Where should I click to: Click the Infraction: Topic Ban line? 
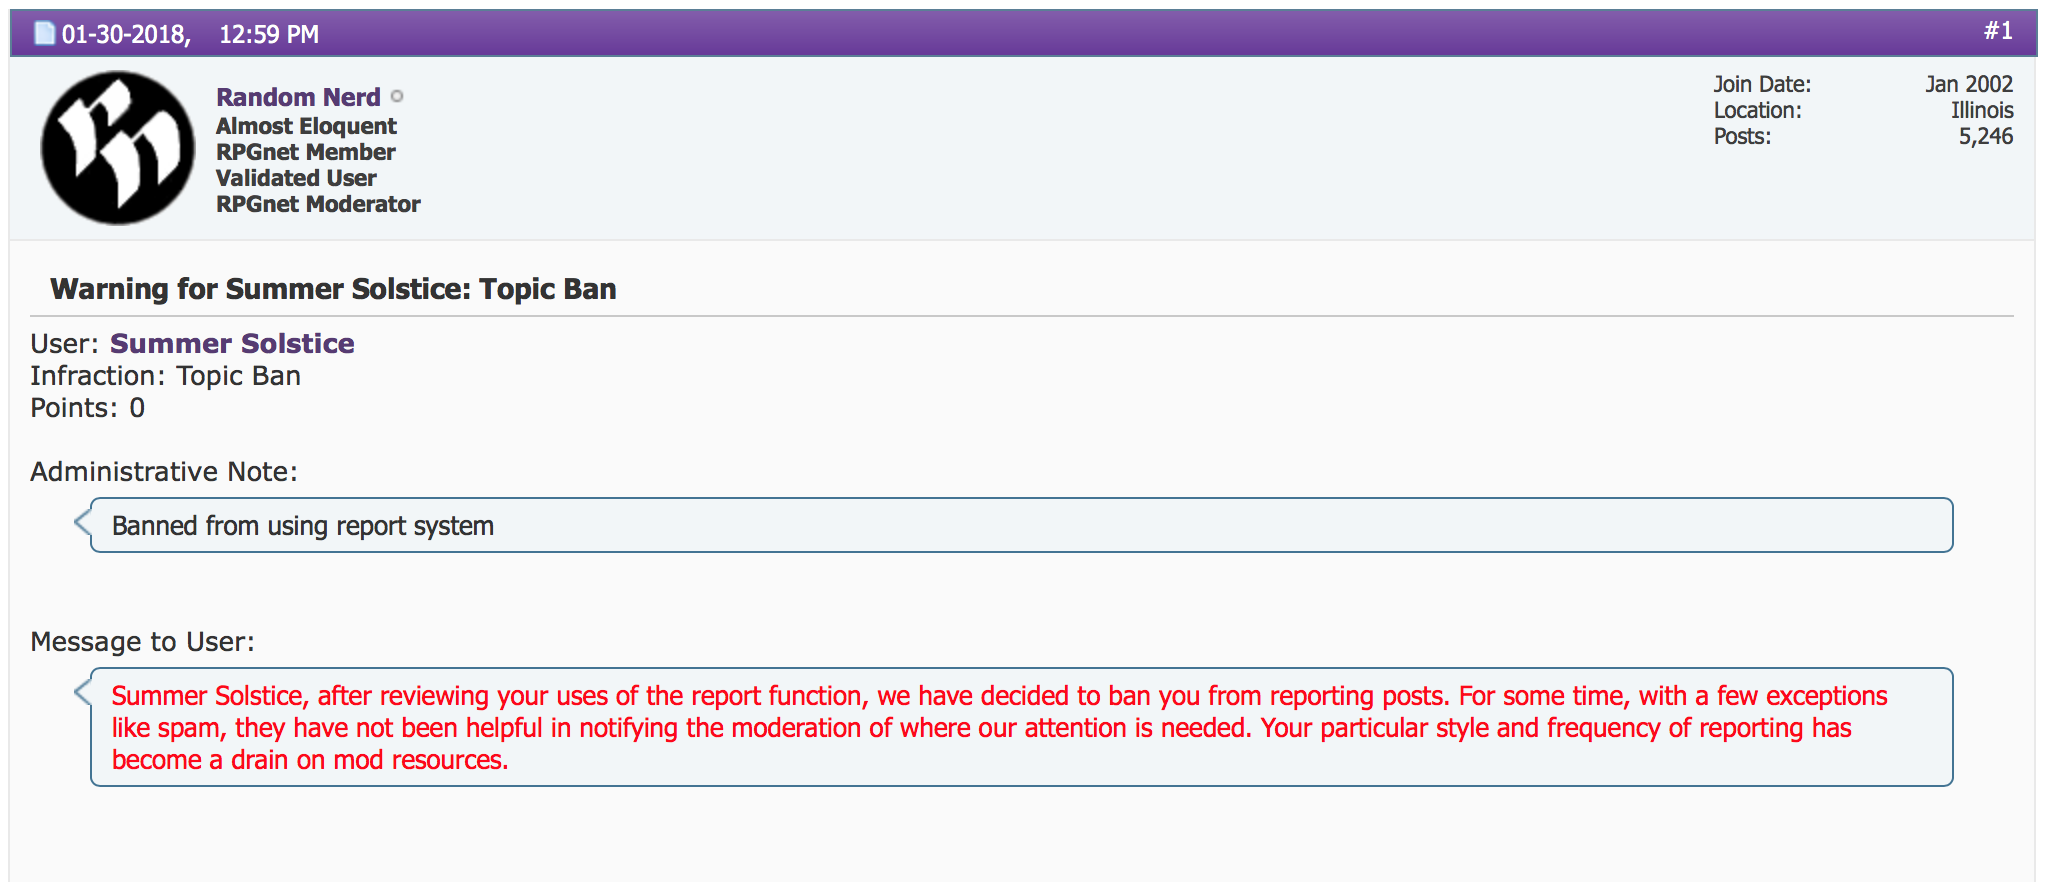coord(165,376)
